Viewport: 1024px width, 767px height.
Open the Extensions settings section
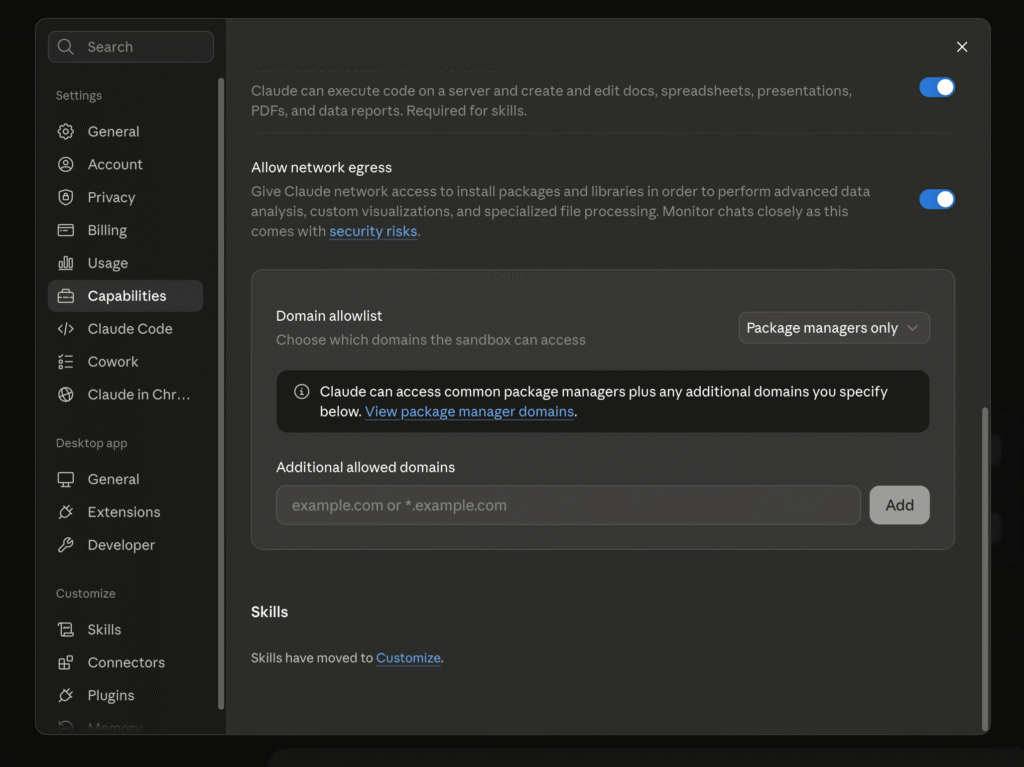point(125,512)
